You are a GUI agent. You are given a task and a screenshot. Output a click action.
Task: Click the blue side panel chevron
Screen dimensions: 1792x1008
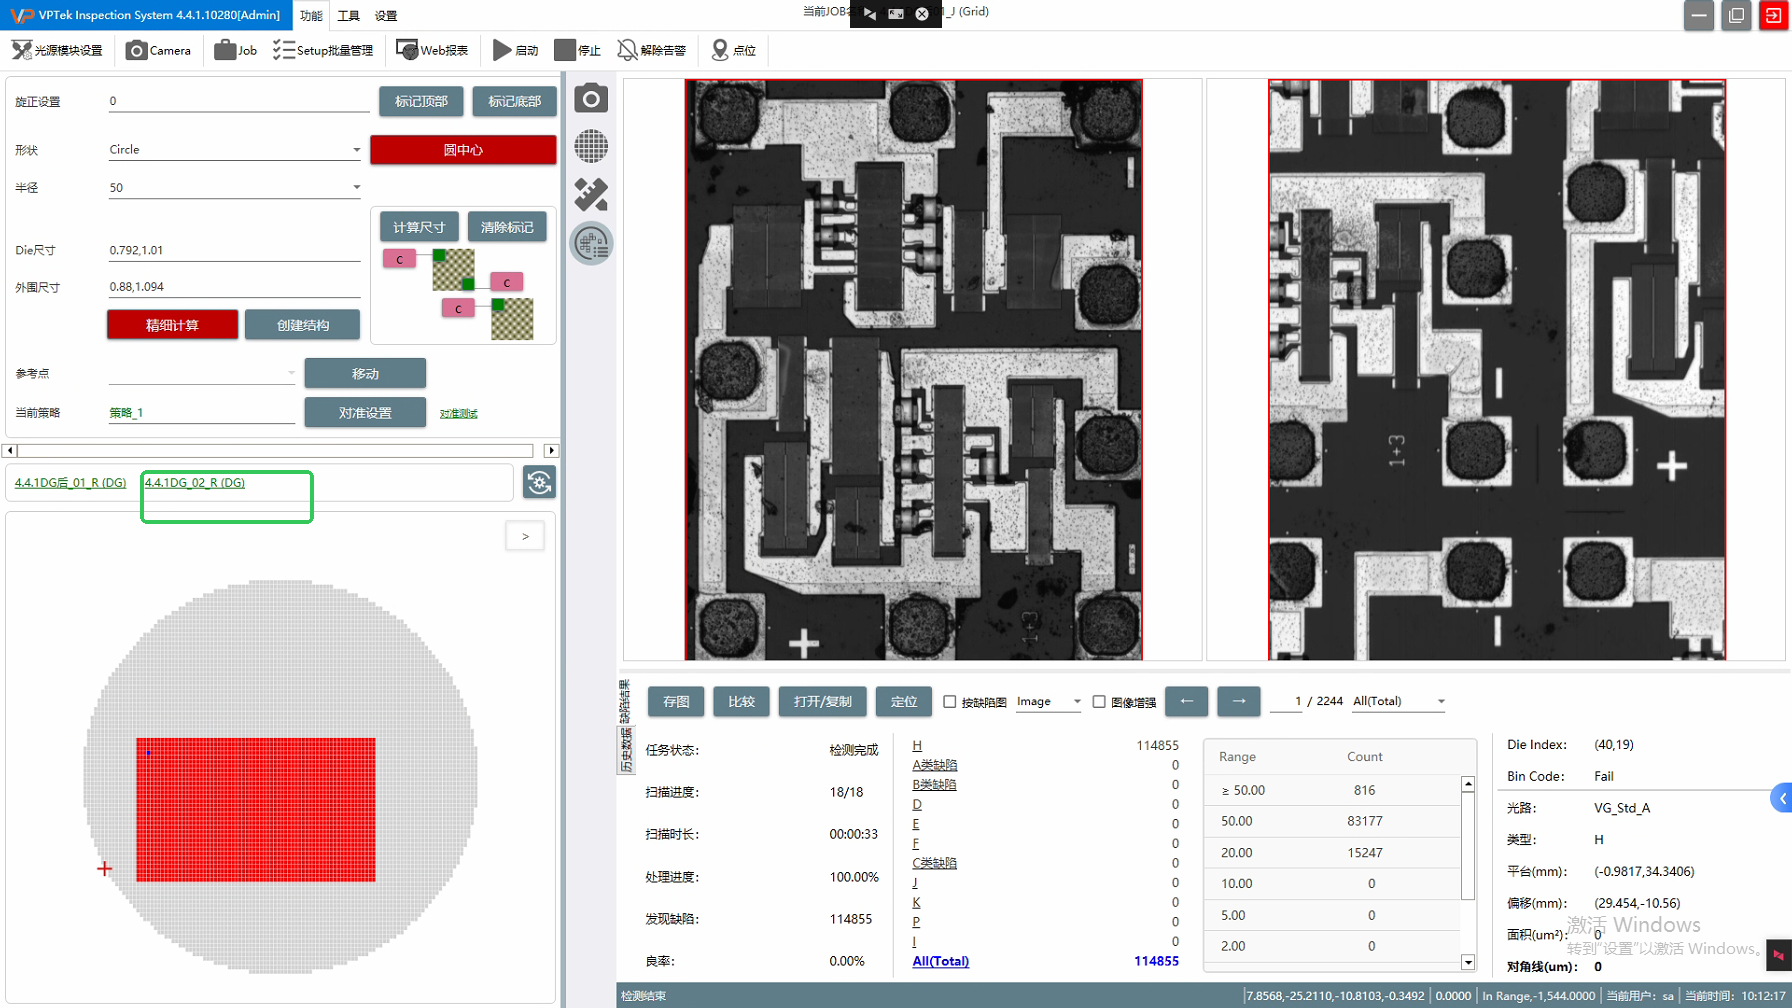(1781, 798)
